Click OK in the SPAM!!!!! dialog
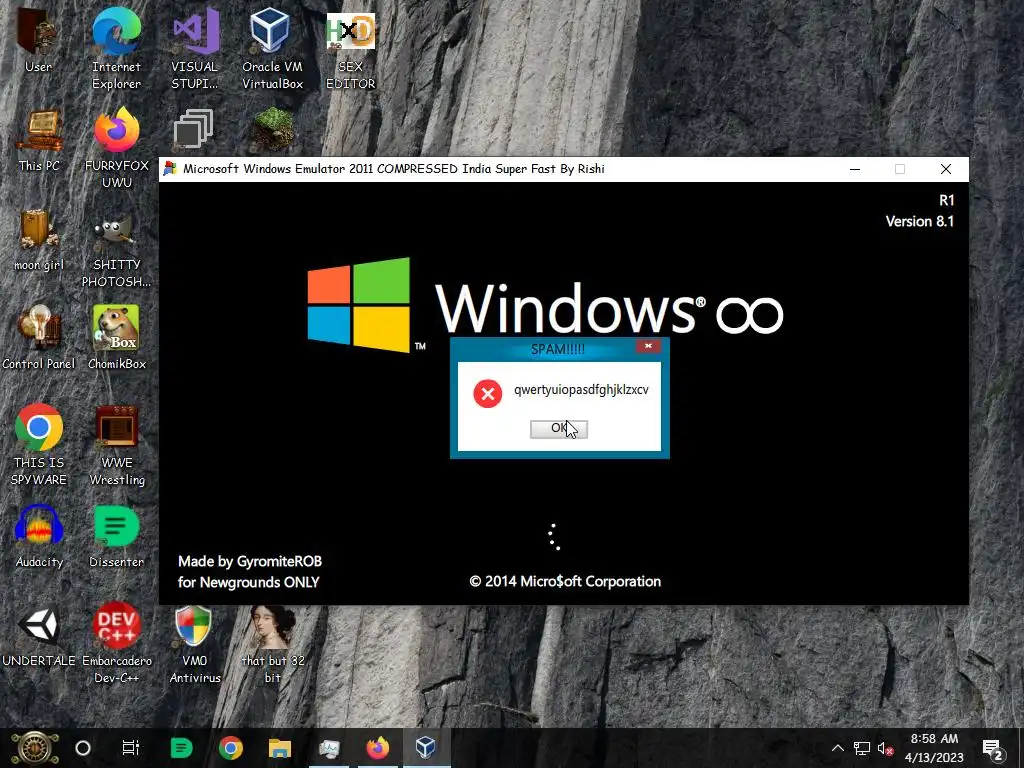1024x768 pixels. [558, 428]
